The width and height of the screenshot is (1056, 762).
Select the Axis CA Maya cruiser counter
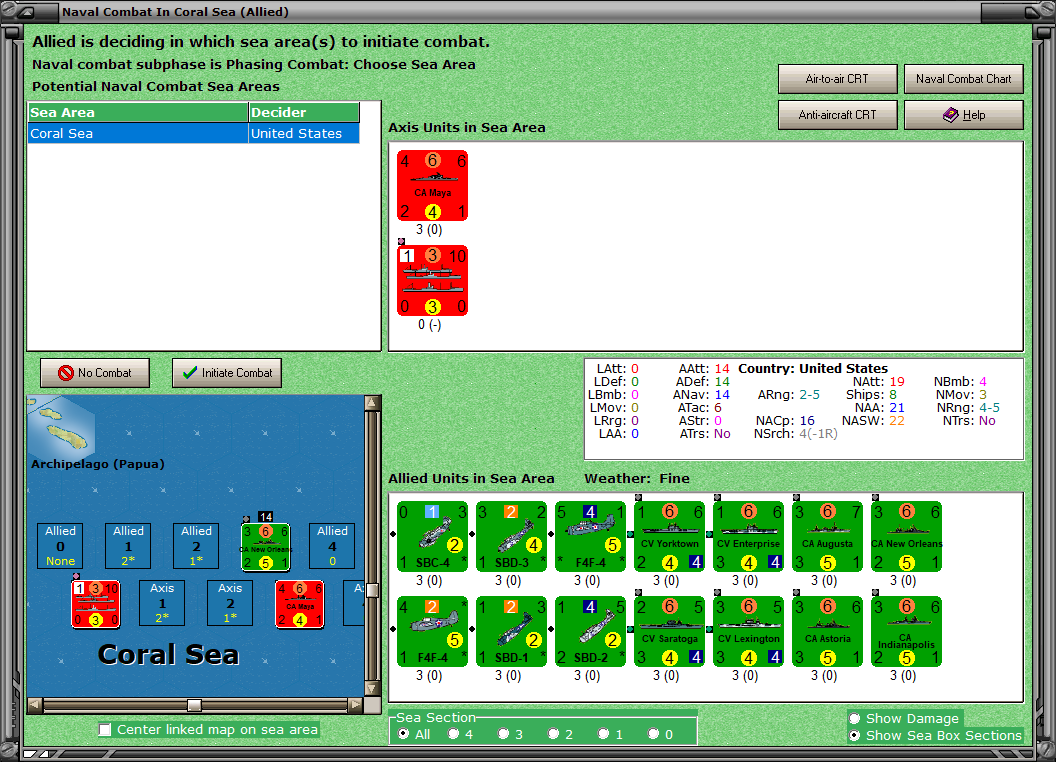click(x=432, y=185)
